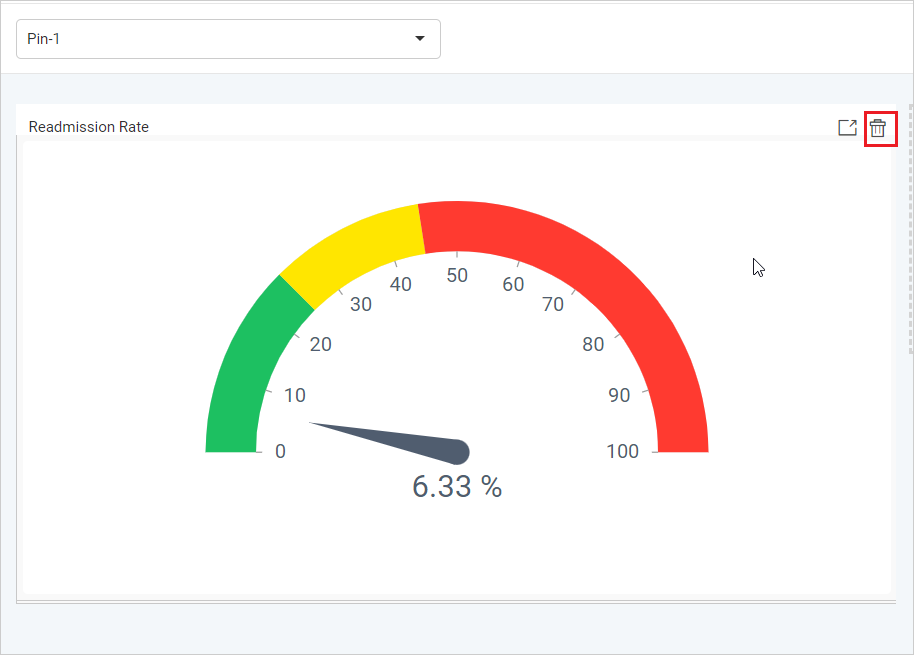Click the 40 scale label on gauge

401,284
